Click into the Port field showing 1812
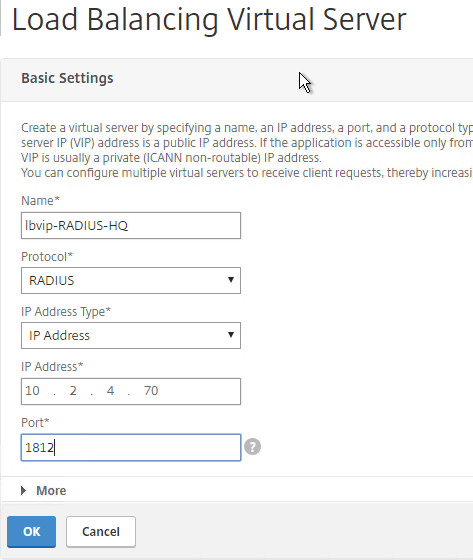The height and width of the screenshot is (560, 473). [131, 447]
